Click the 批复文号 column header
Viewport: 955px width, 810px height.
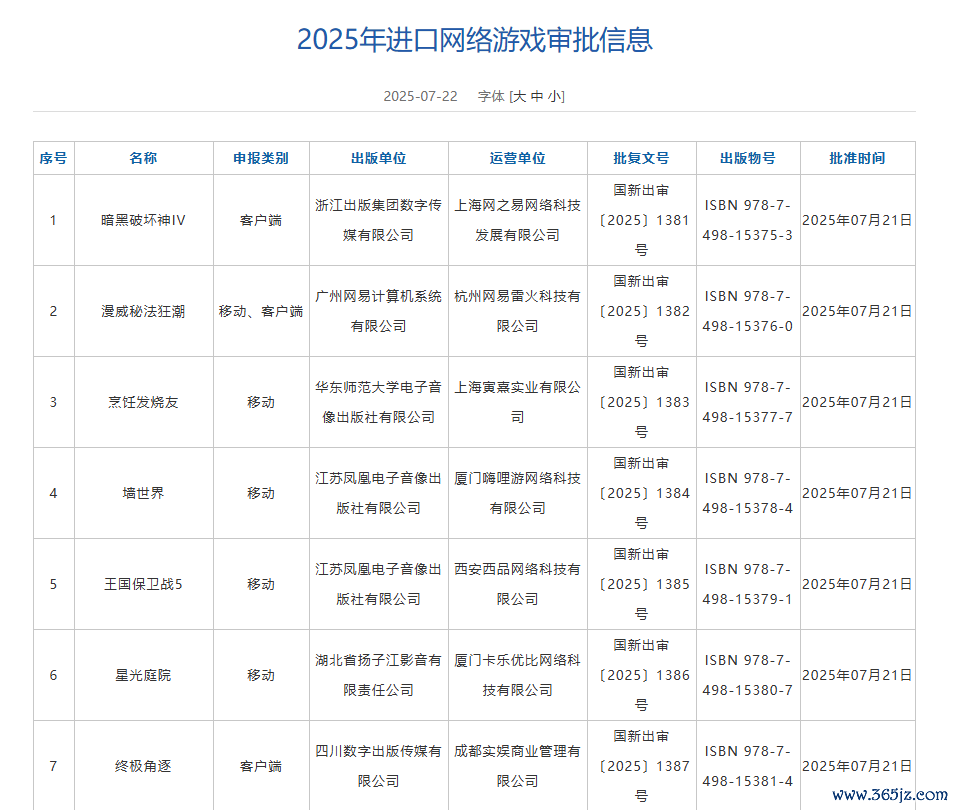641,158
